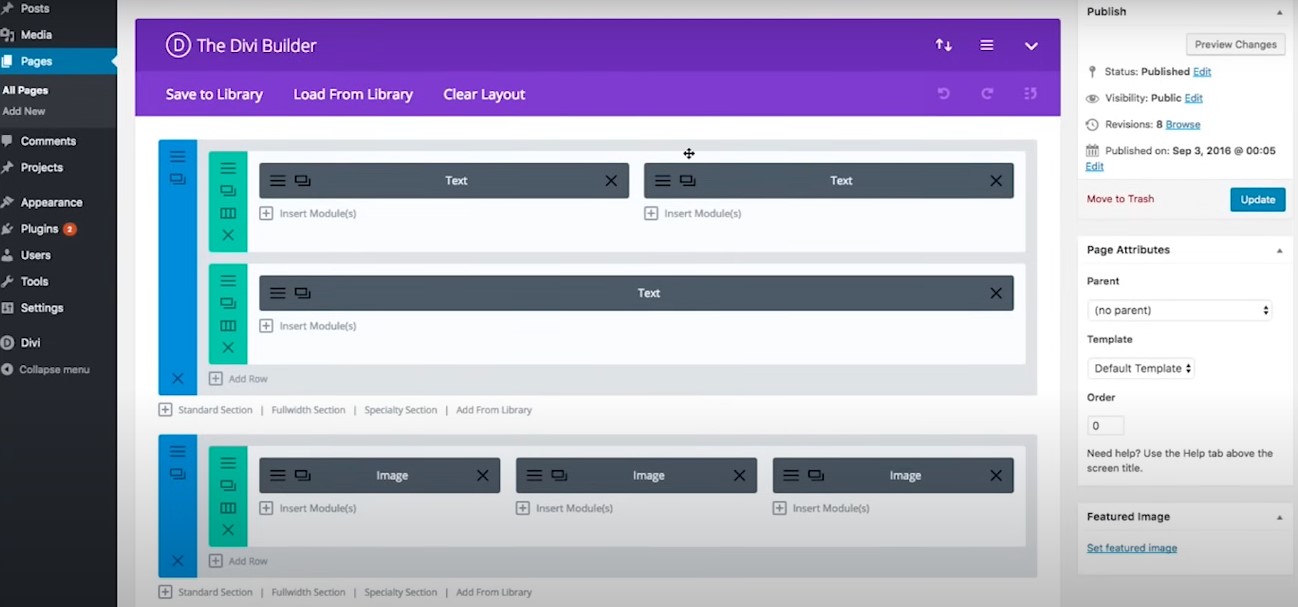
Task: Open the Parent dropdown
Action: coord(1180,310)
